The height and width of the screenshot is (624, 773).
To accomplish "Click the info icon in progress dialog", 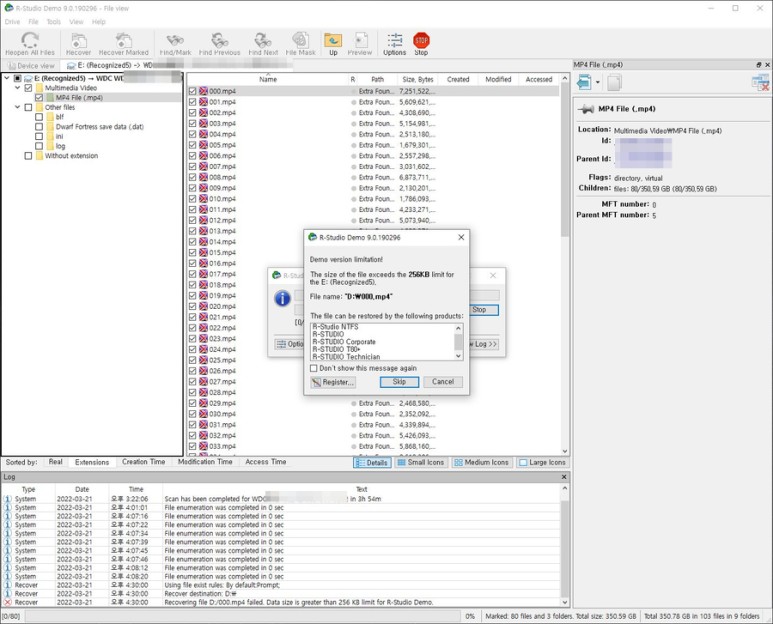I will click(x=282, y=299).
